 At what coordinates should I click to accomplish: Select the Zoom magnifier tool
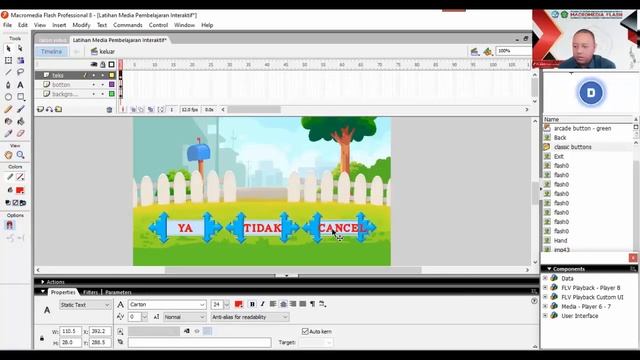click(x=20, y=155)
